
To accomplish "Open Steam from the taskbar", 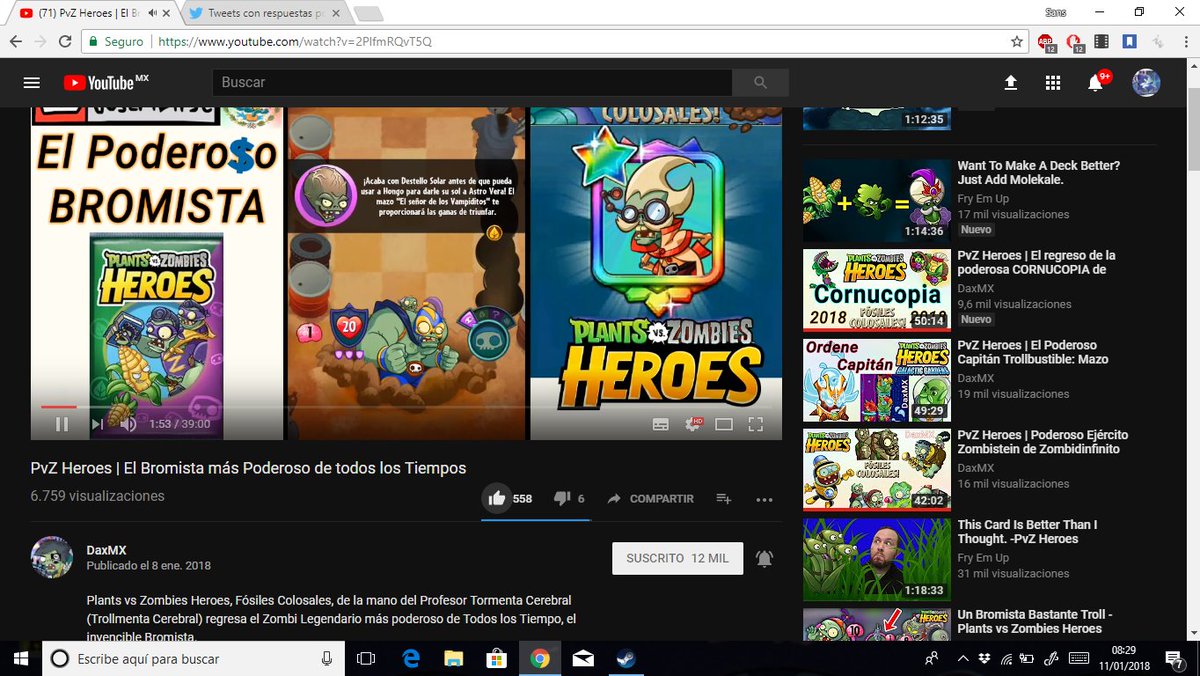I will [x=626, y=658].
